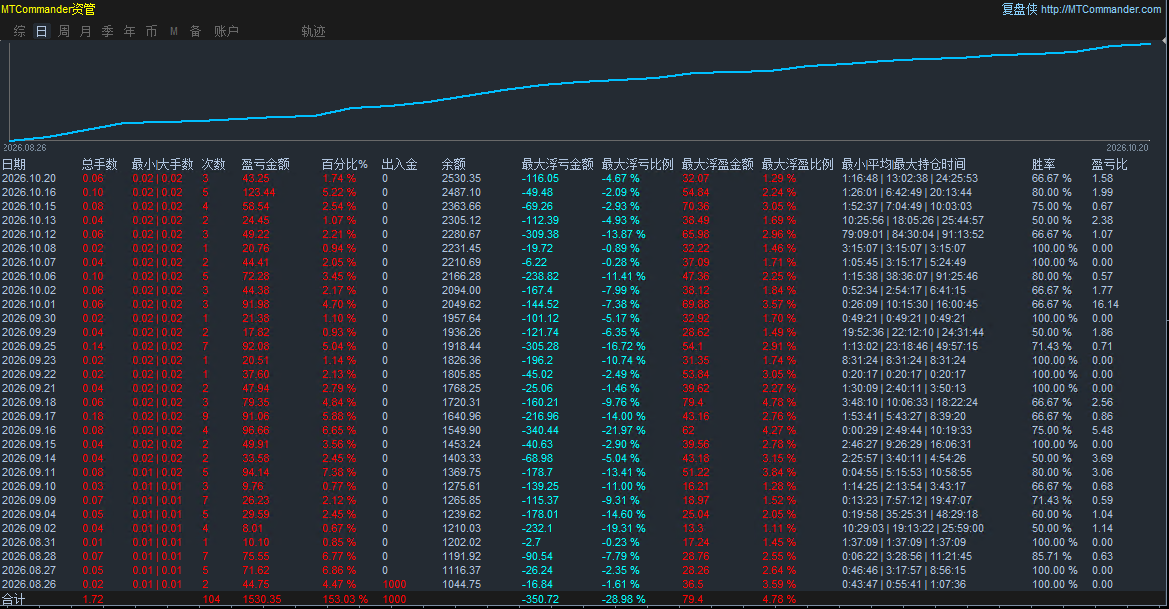Click the total lots value 0.18
This screenshot has height=609, width=1169.
(93, 416)
